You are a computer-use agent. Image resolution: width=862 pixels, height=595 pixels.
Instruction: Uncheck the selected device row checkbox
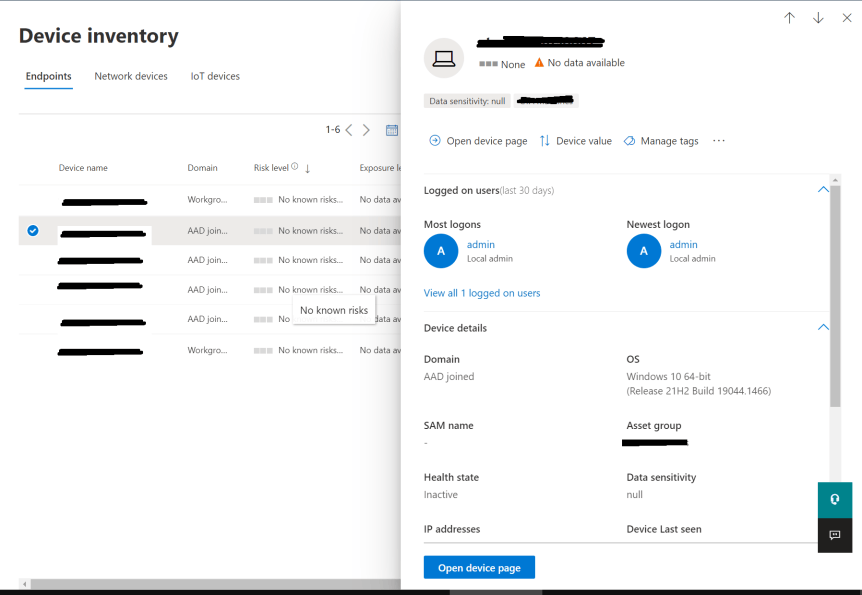coord(33,230)
